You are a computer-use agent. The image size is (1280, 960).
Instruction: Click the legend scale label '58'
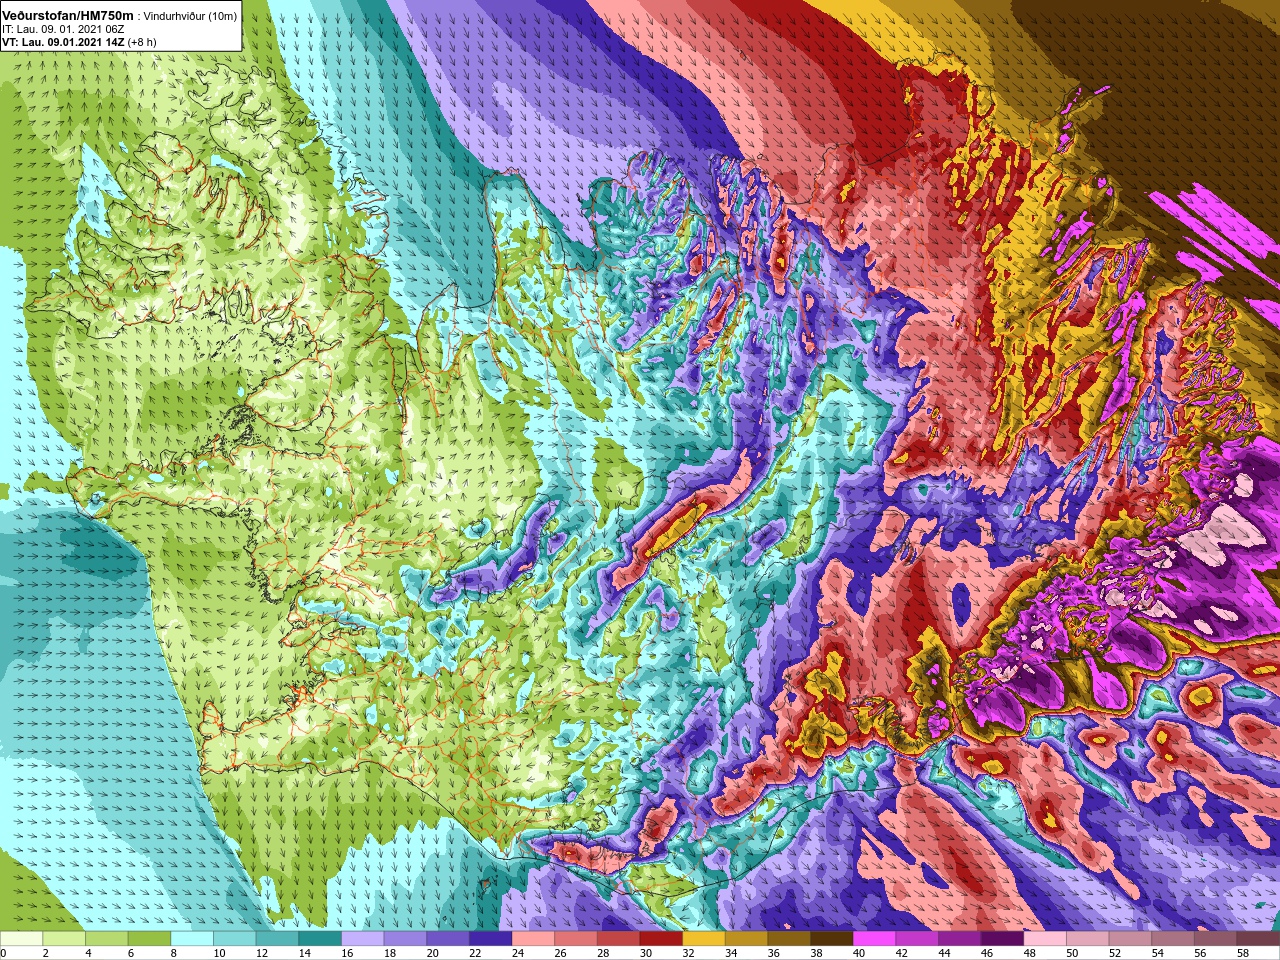click(1243, 954)
